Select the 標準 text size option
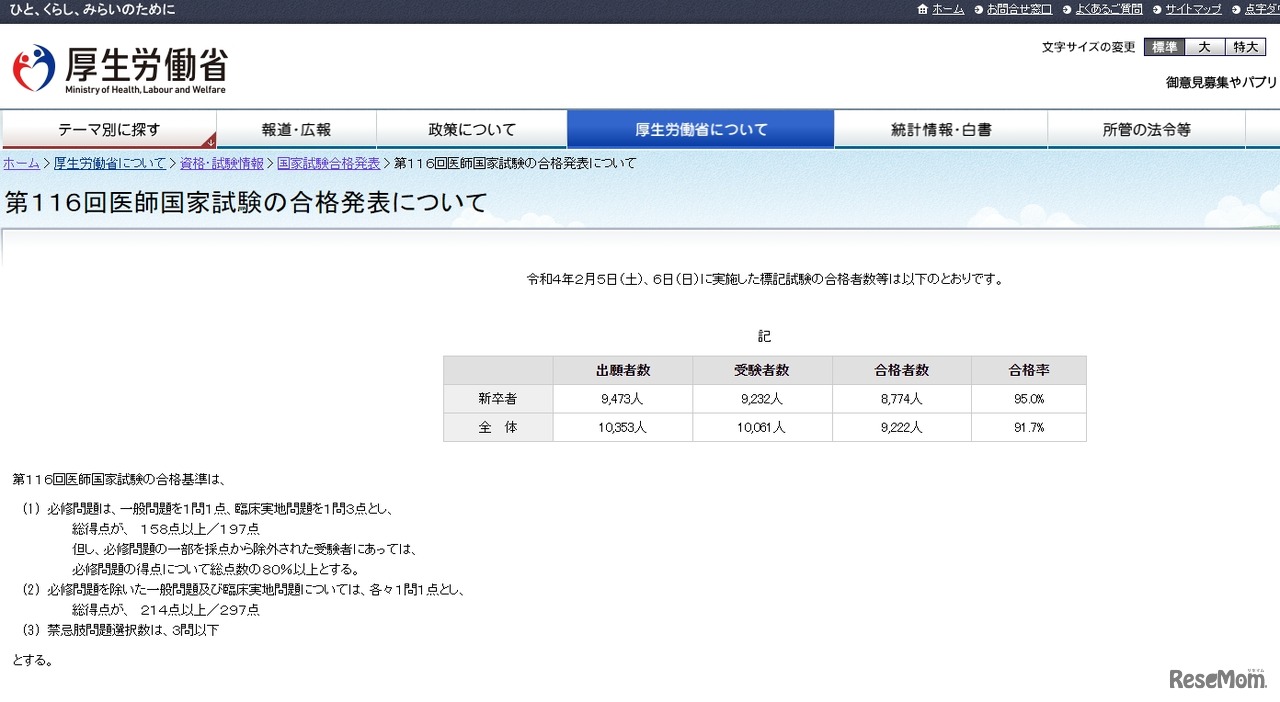 pyautogui.click(x=1163, y=46)
